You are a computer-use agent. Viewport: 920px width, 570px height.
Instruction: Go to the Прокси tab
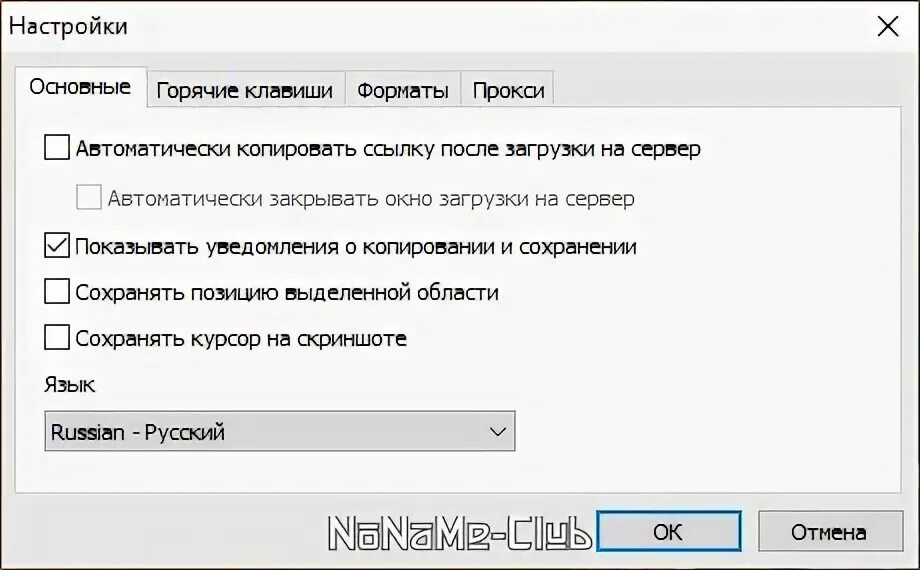508,90
